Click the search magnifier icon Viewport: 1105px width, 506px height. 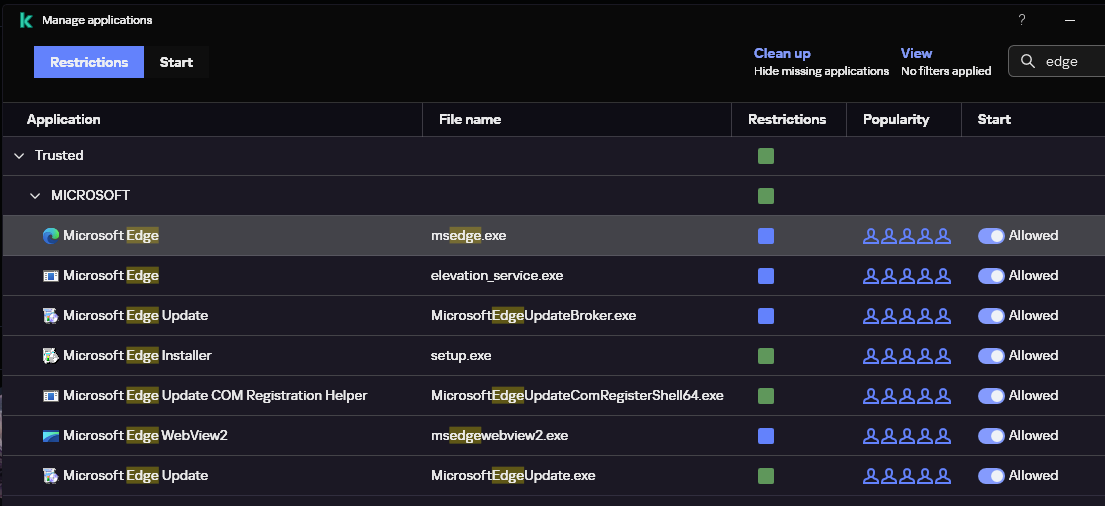pos(1028,61)
